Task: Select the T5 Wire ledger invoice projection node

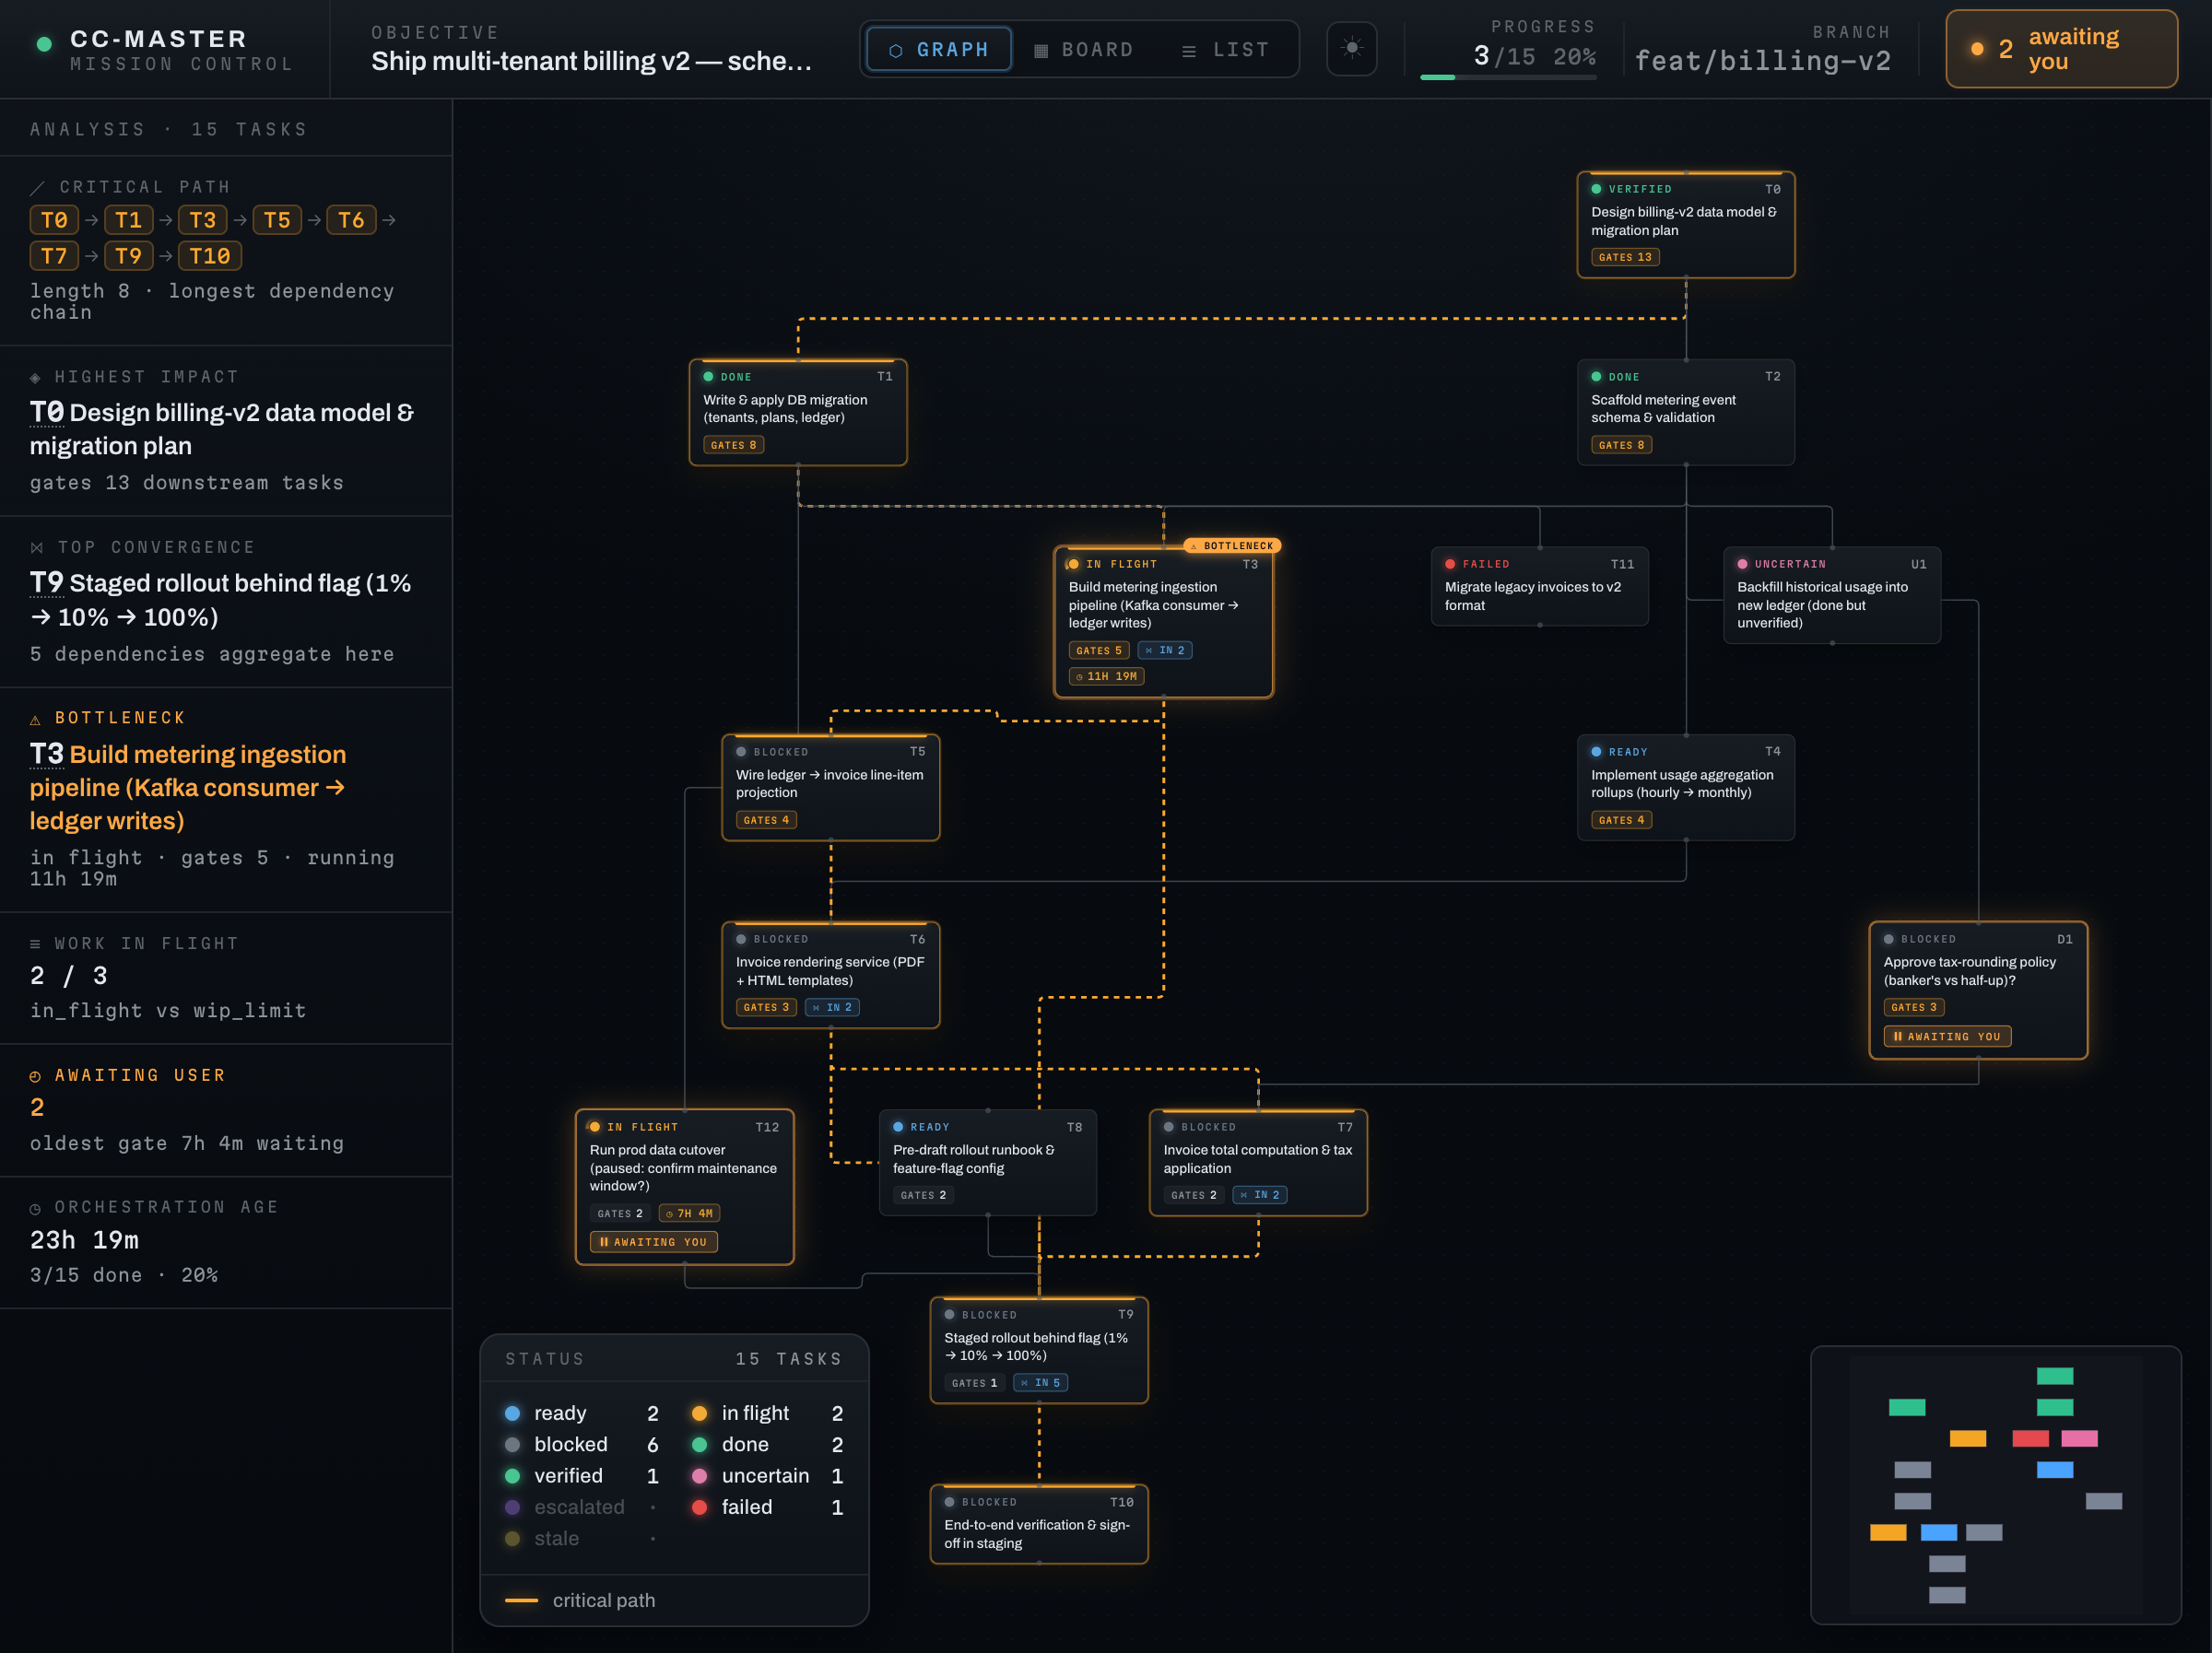Action: (830, 788)
